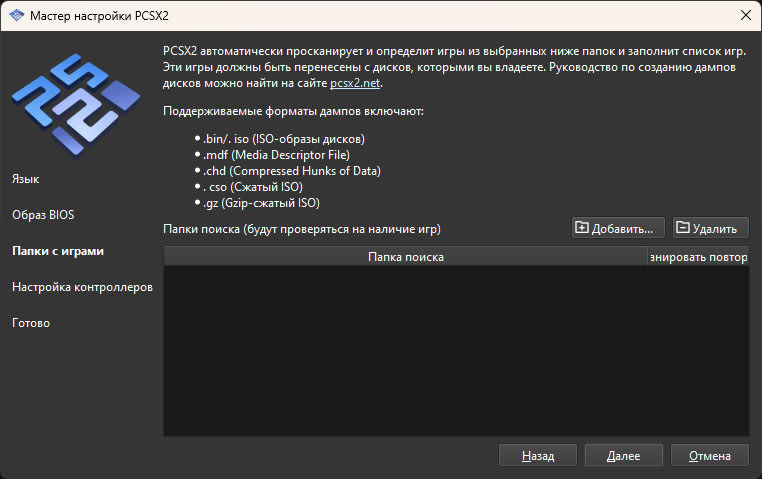
Task: Click the recursive scan column header
Action: (x=698, y=257)
